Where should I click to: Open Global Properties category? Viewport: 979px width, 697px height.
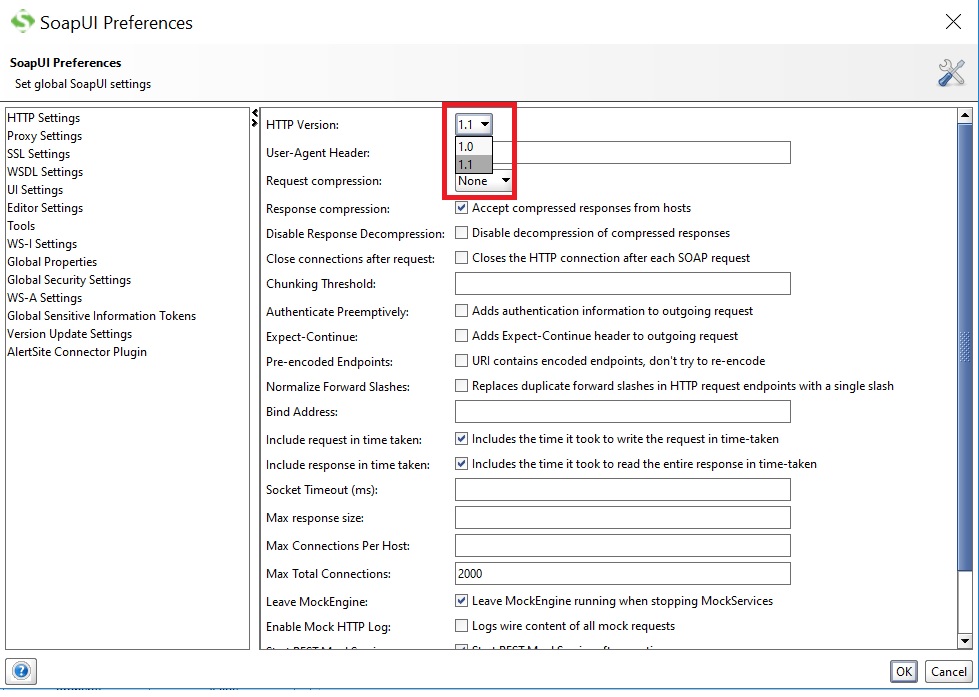[x=52, y=262]
